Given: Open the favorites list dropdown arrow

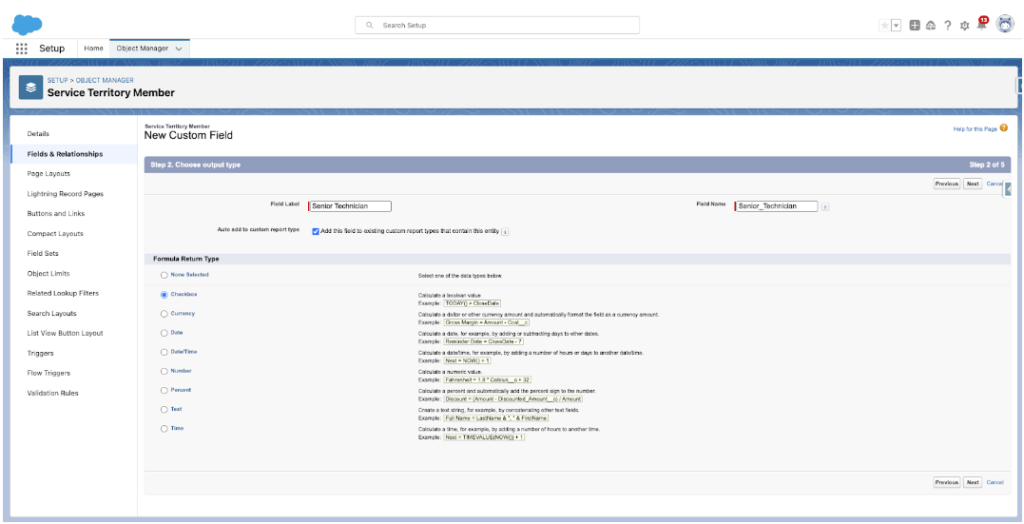Looking at the screenshot, I should pyautogui.click(x=896, y=25).
